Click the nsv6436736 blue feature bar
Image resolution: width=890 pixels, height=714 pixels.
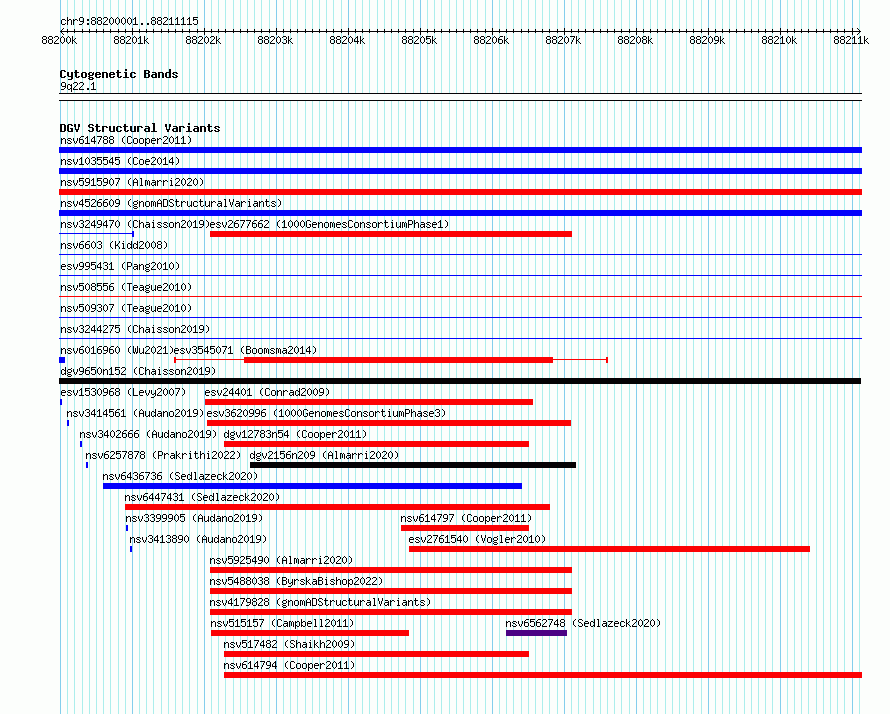click(x=312, y=486)
